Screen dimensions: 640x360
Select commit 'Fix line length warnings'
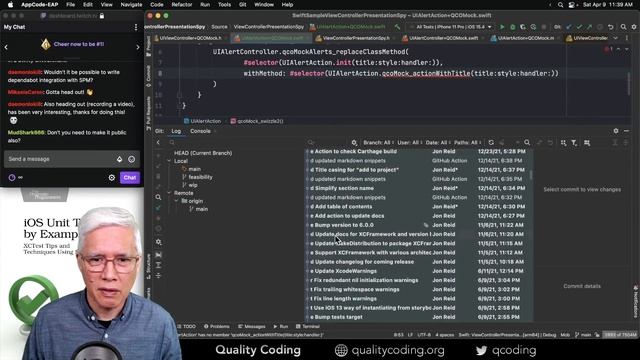[420, 298]
